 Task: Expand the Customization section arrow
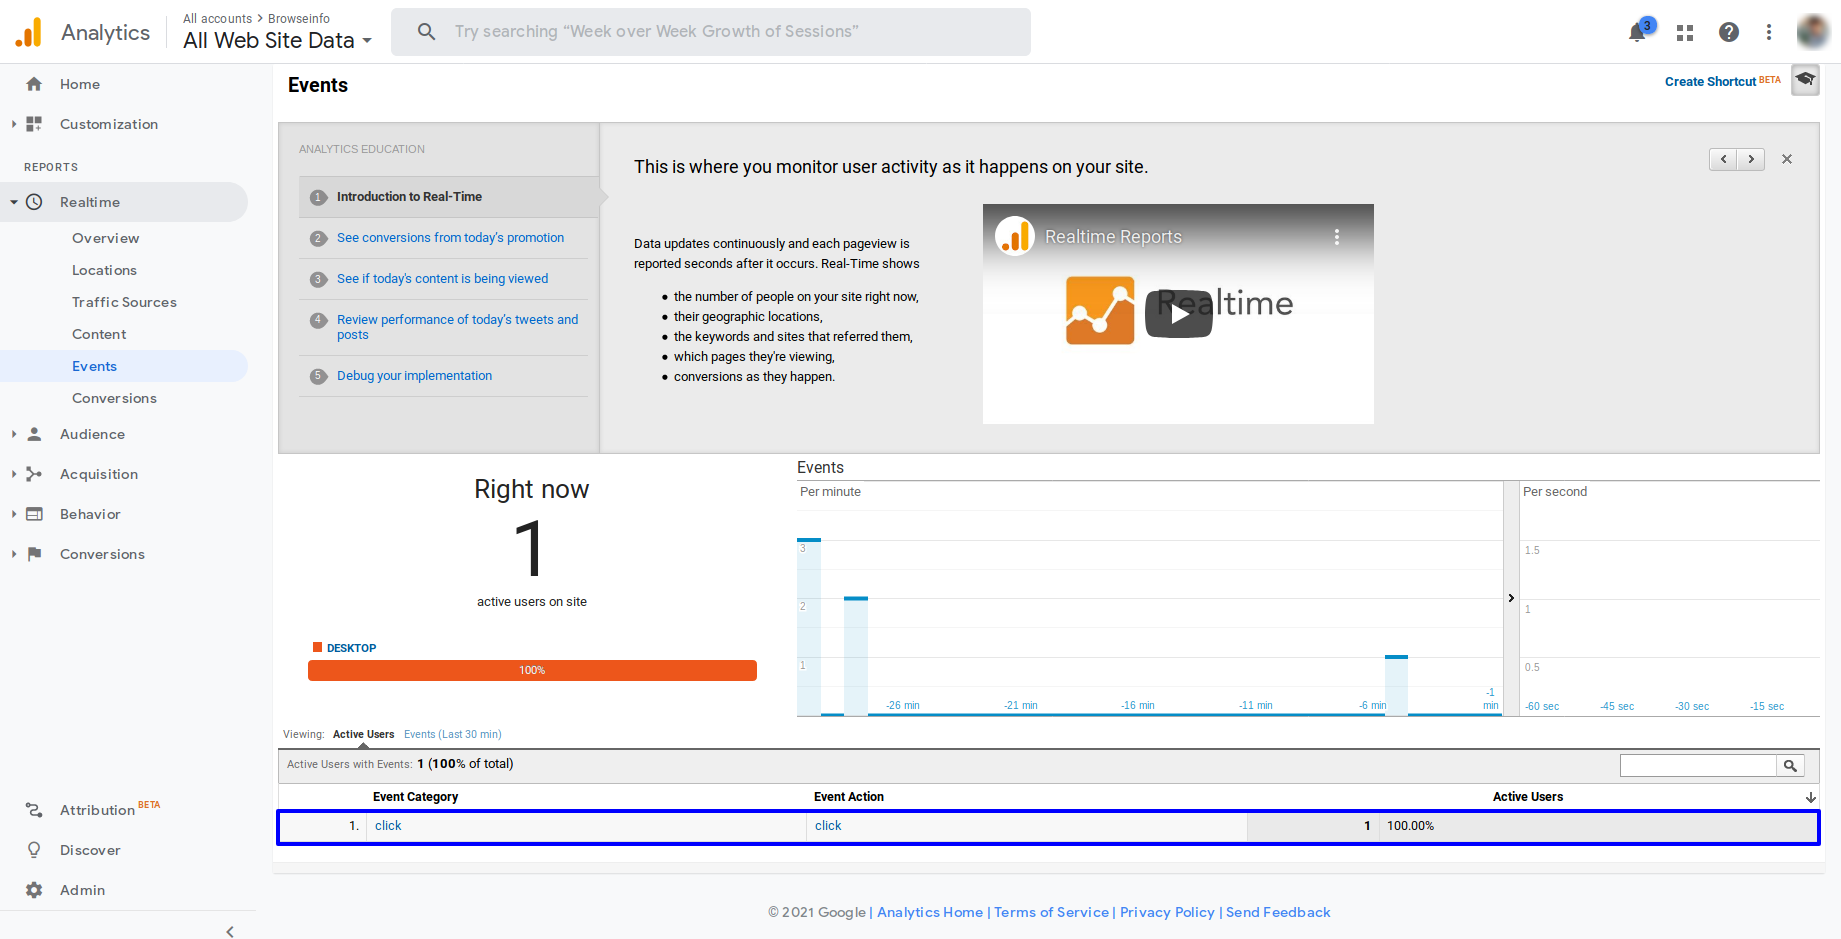tap(13, 124)
